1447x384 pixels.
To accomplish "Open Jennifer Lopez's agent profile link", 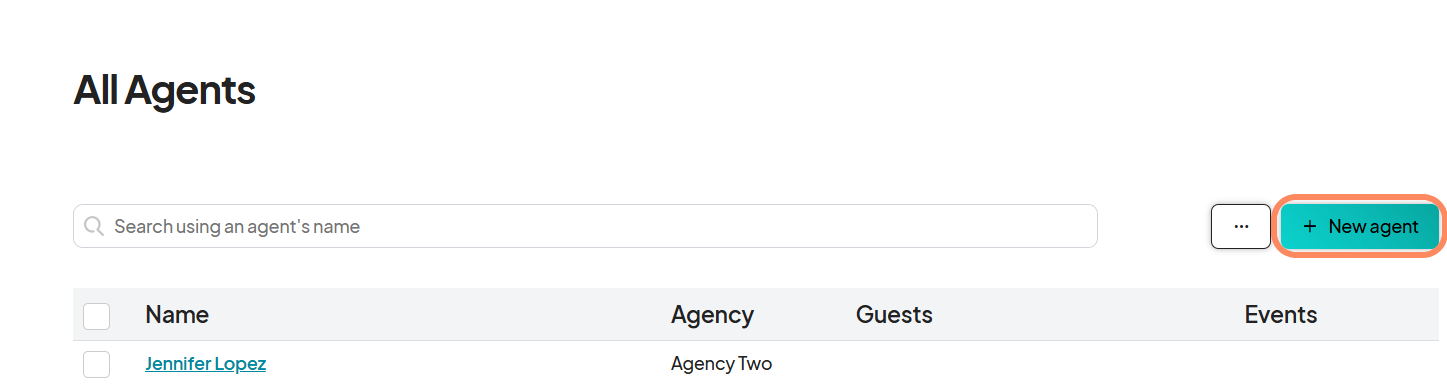I will click(x=205, y=364).
